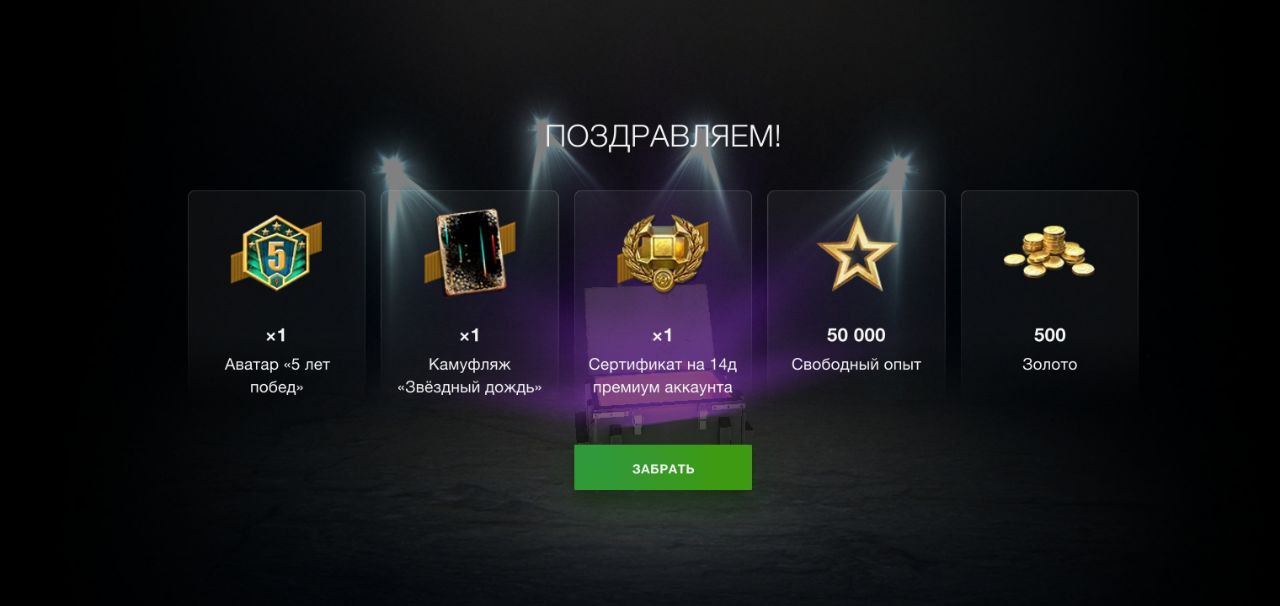Image resolution: width=1280 pixels, height=606 pixels.
Task: Click the Аватар «5 лет побед» label
Action: [277, 376]
